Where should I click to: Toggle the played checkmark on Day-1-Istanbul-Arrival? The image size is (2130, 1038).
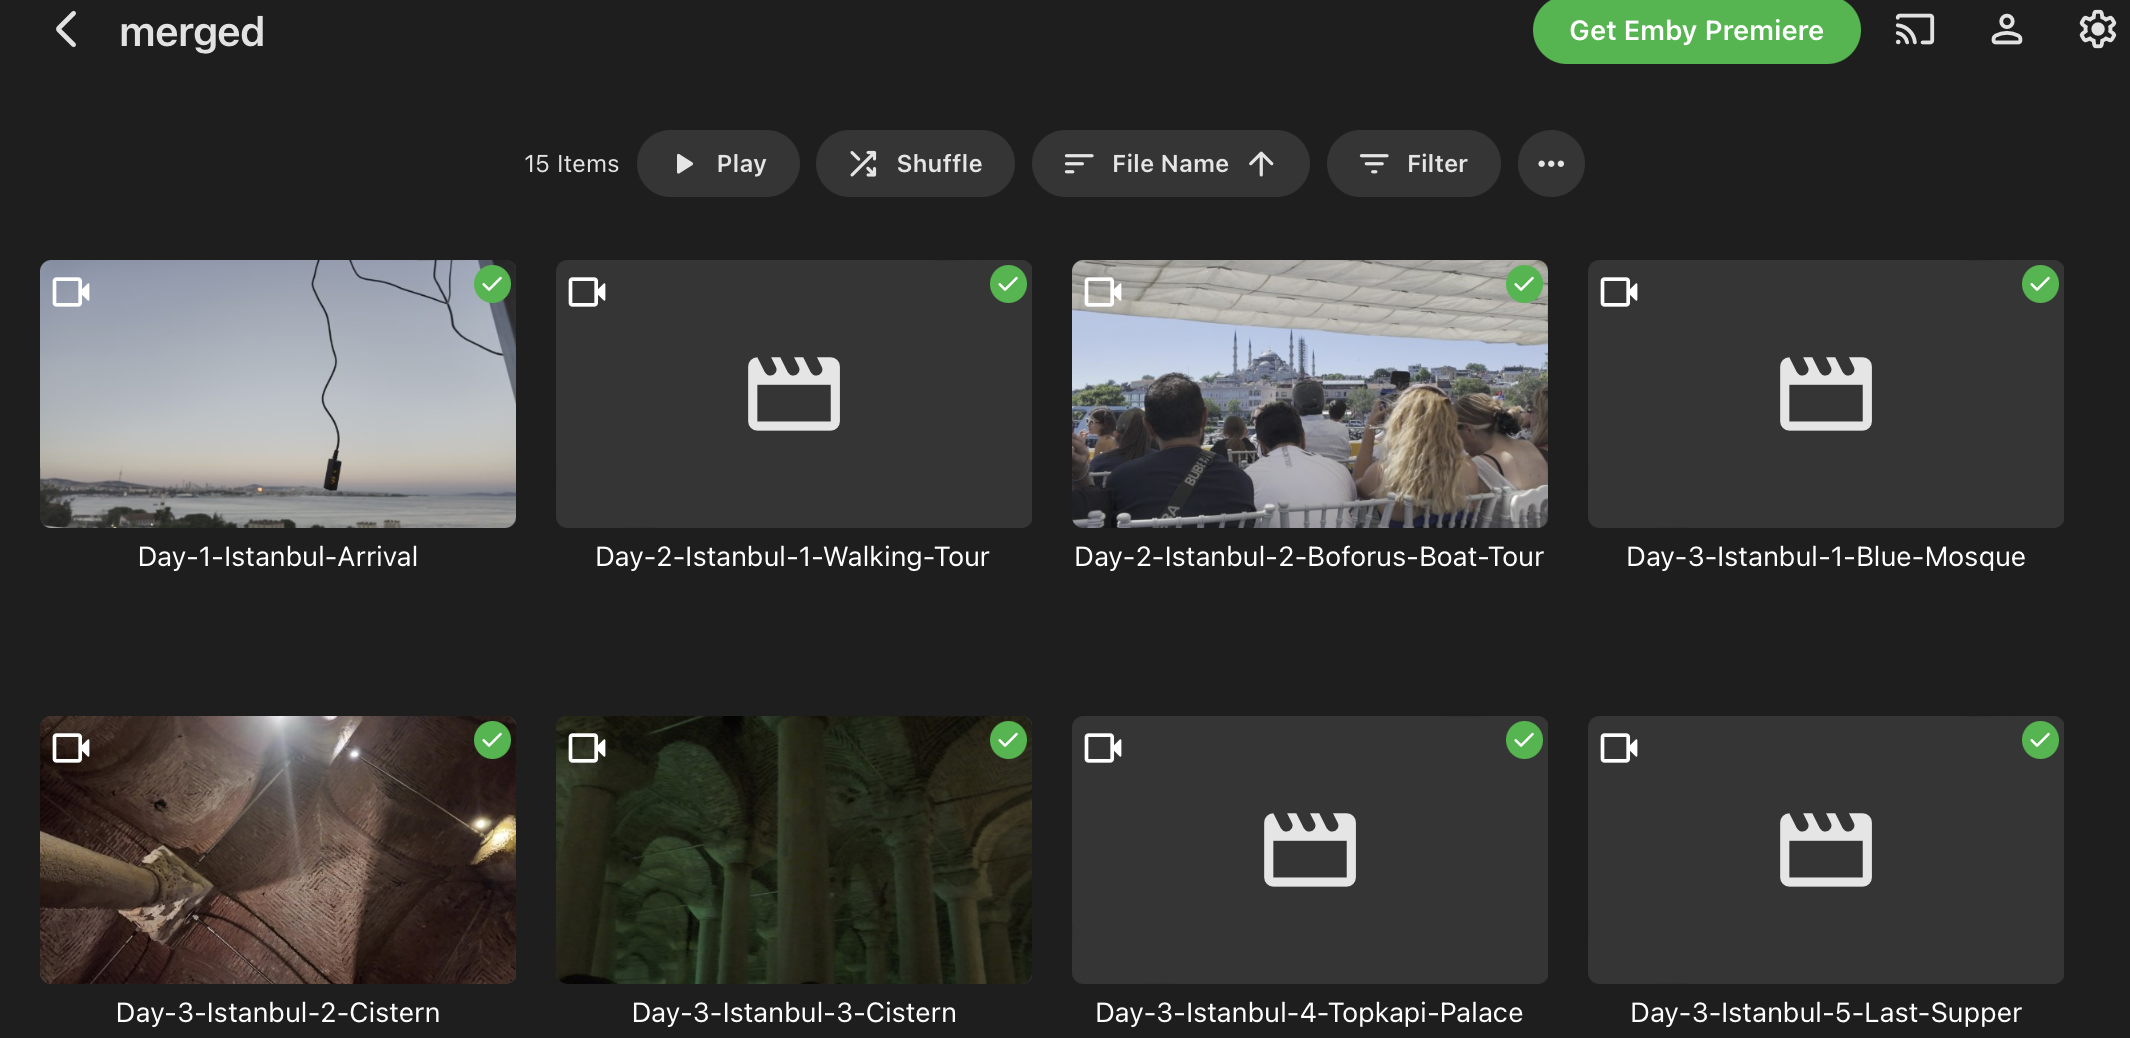(492, 285)
